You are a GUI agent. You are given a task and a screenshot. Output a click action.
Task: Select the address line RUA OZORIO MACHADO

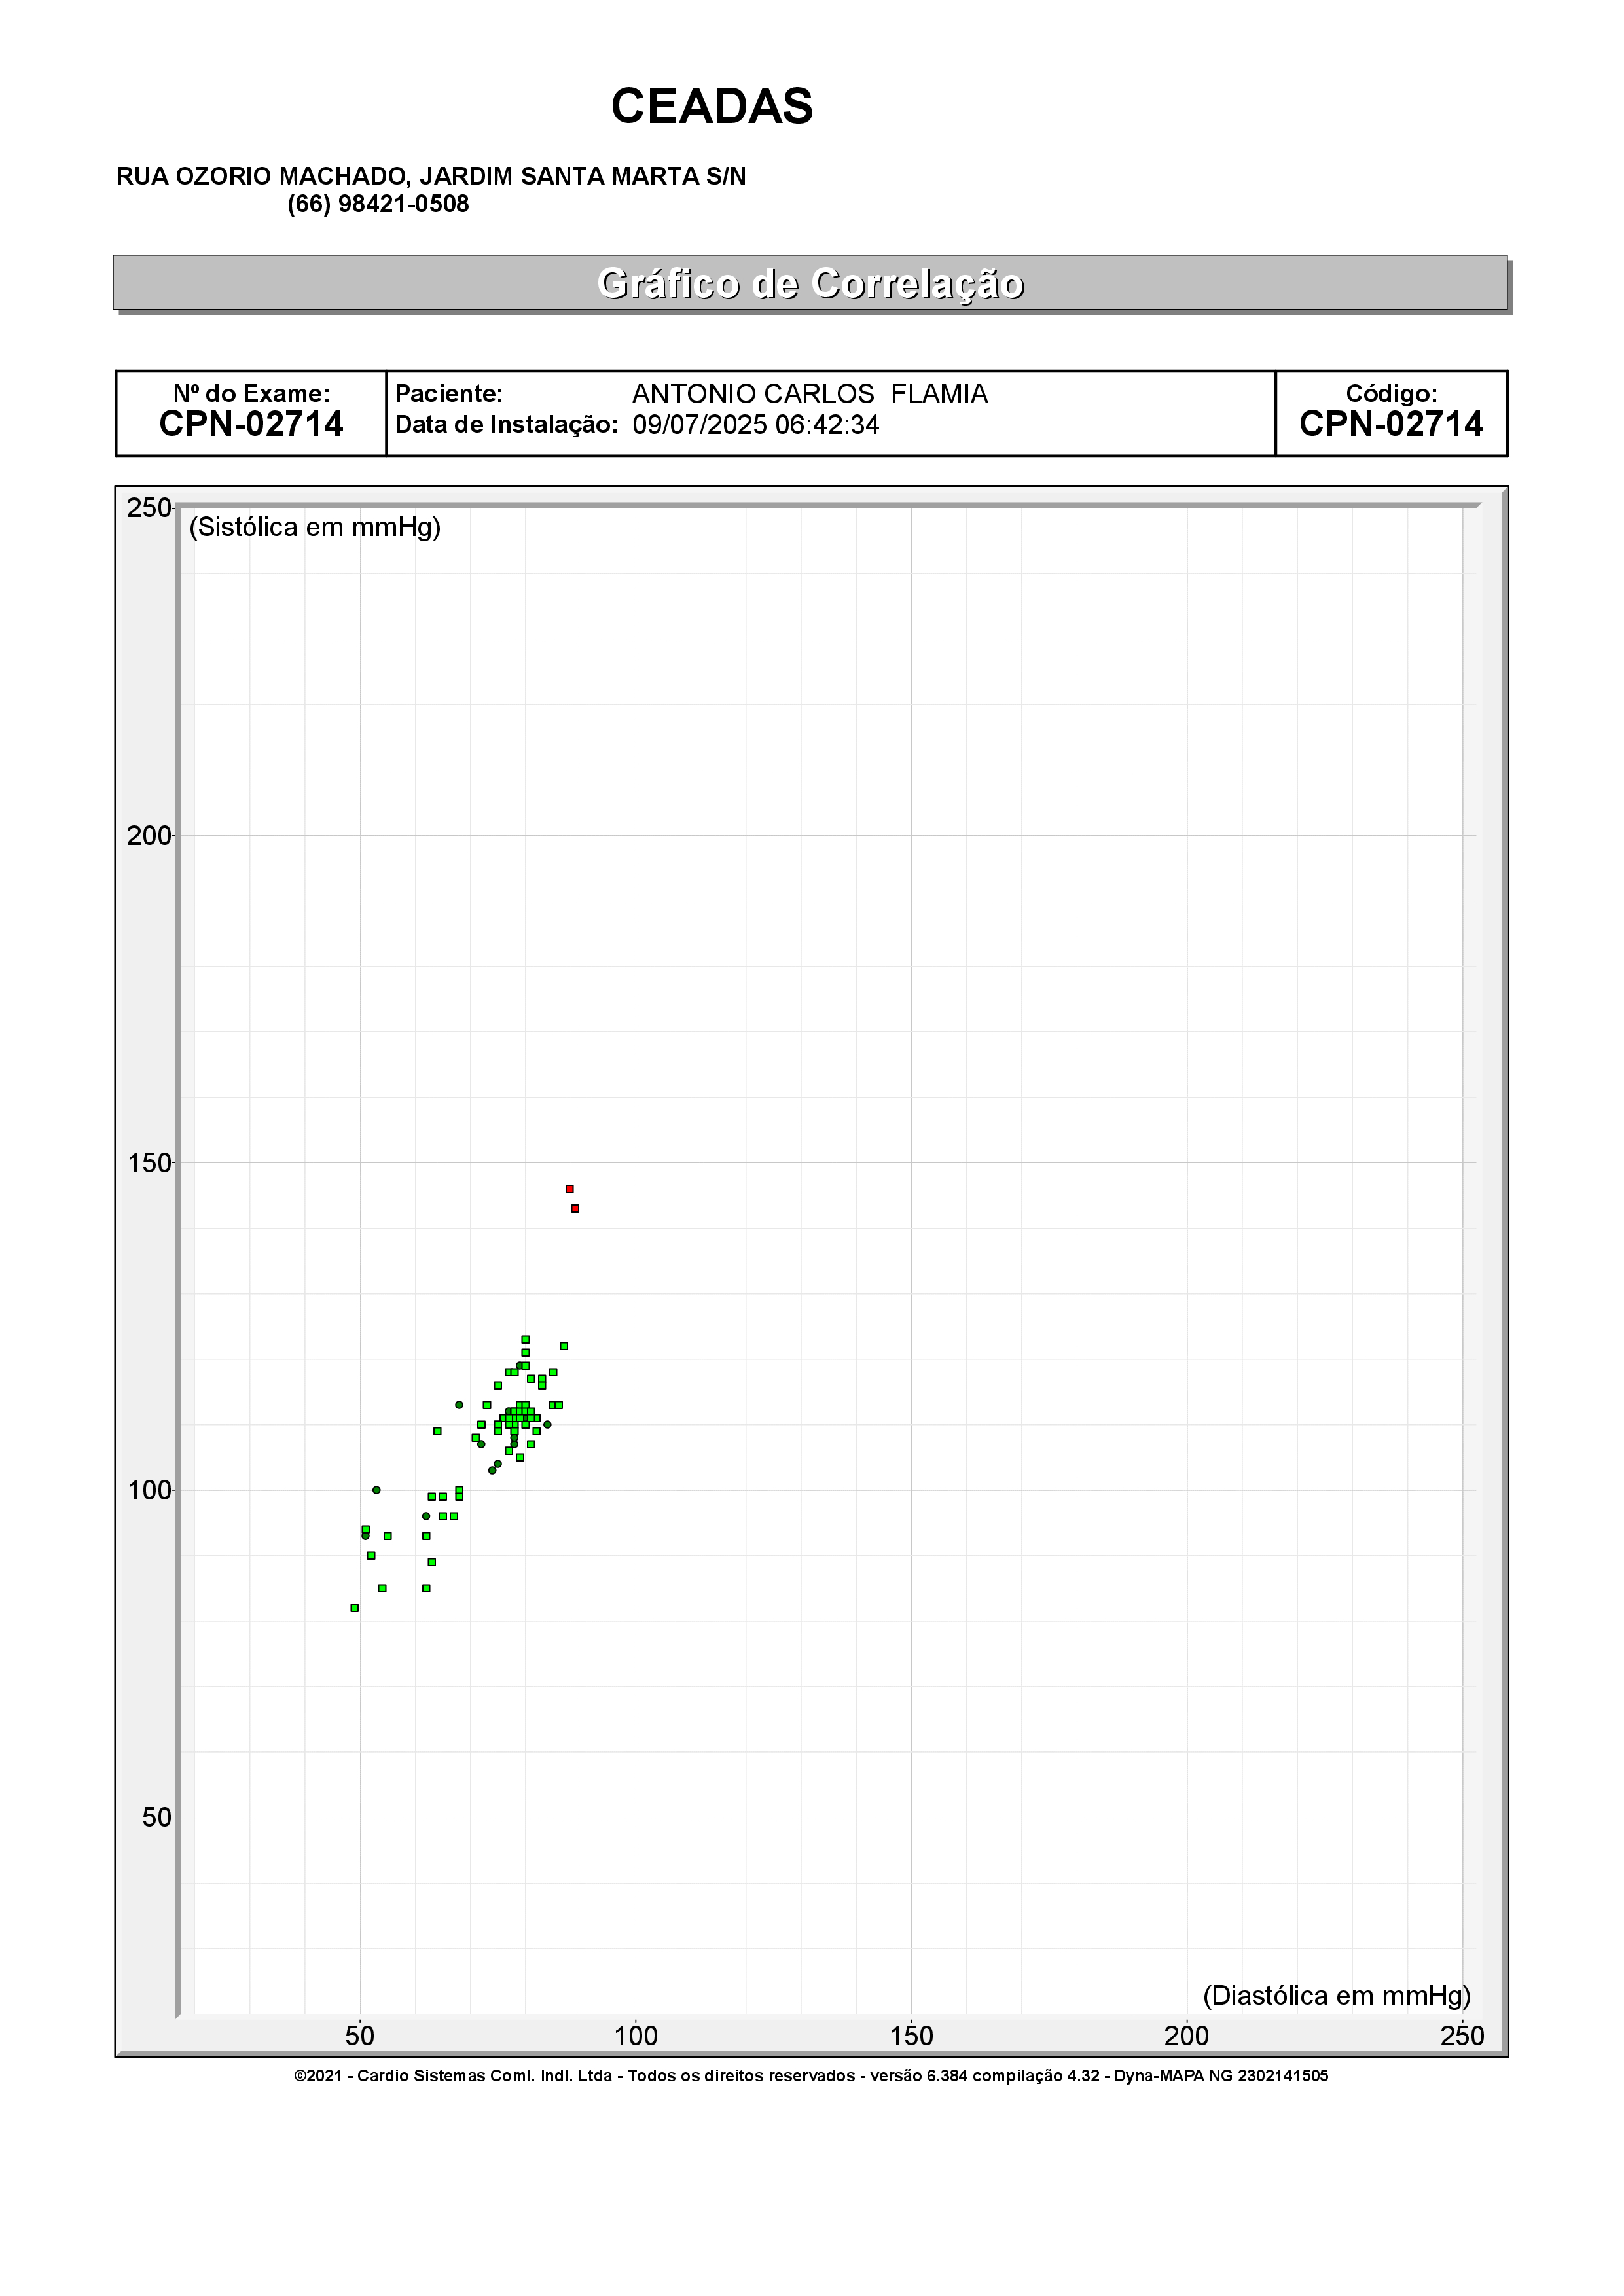(x=431, y=177)
